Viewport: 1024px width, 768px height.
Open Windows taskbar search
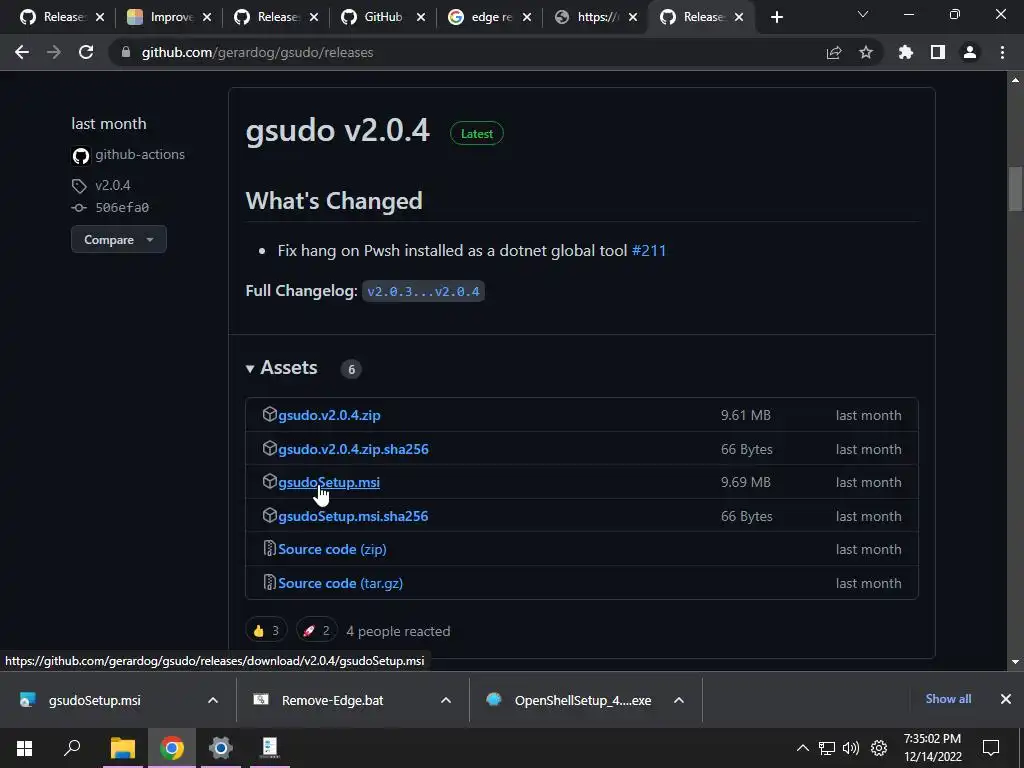click(x=72, y=748)
